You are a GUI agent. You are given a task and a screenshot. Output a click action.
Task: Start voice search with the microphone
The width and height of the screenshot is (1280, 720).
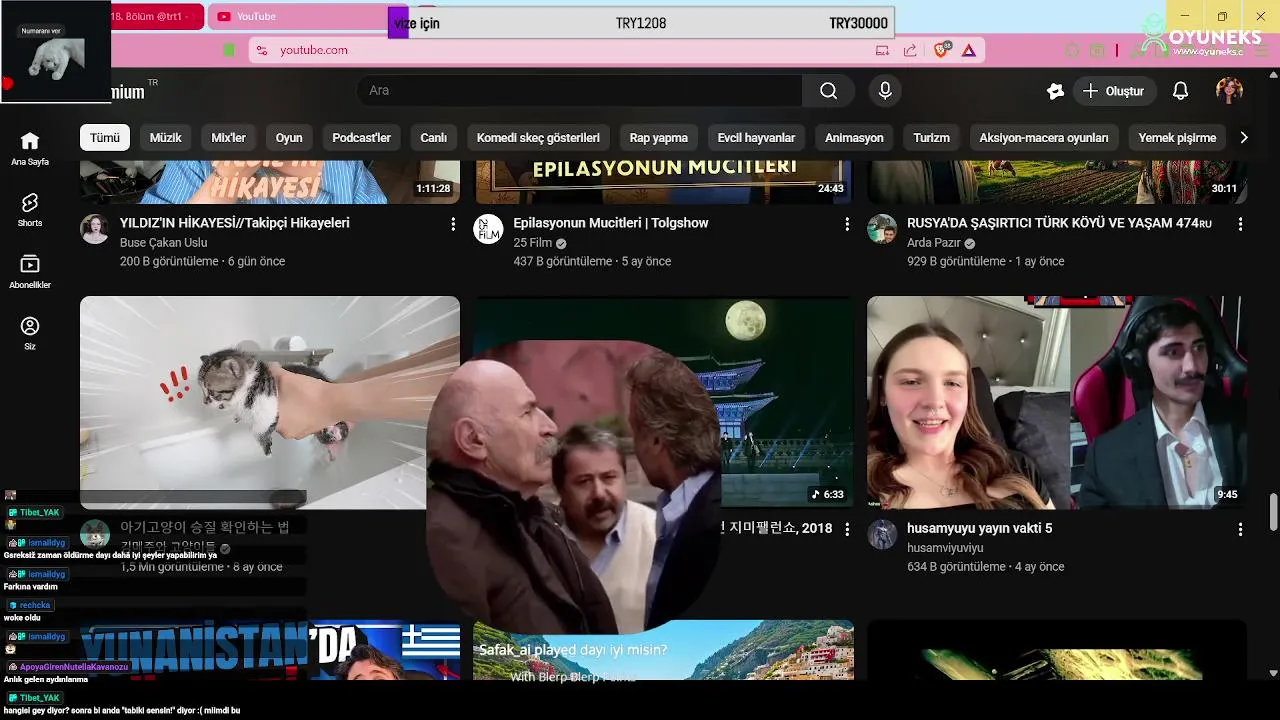885,91
